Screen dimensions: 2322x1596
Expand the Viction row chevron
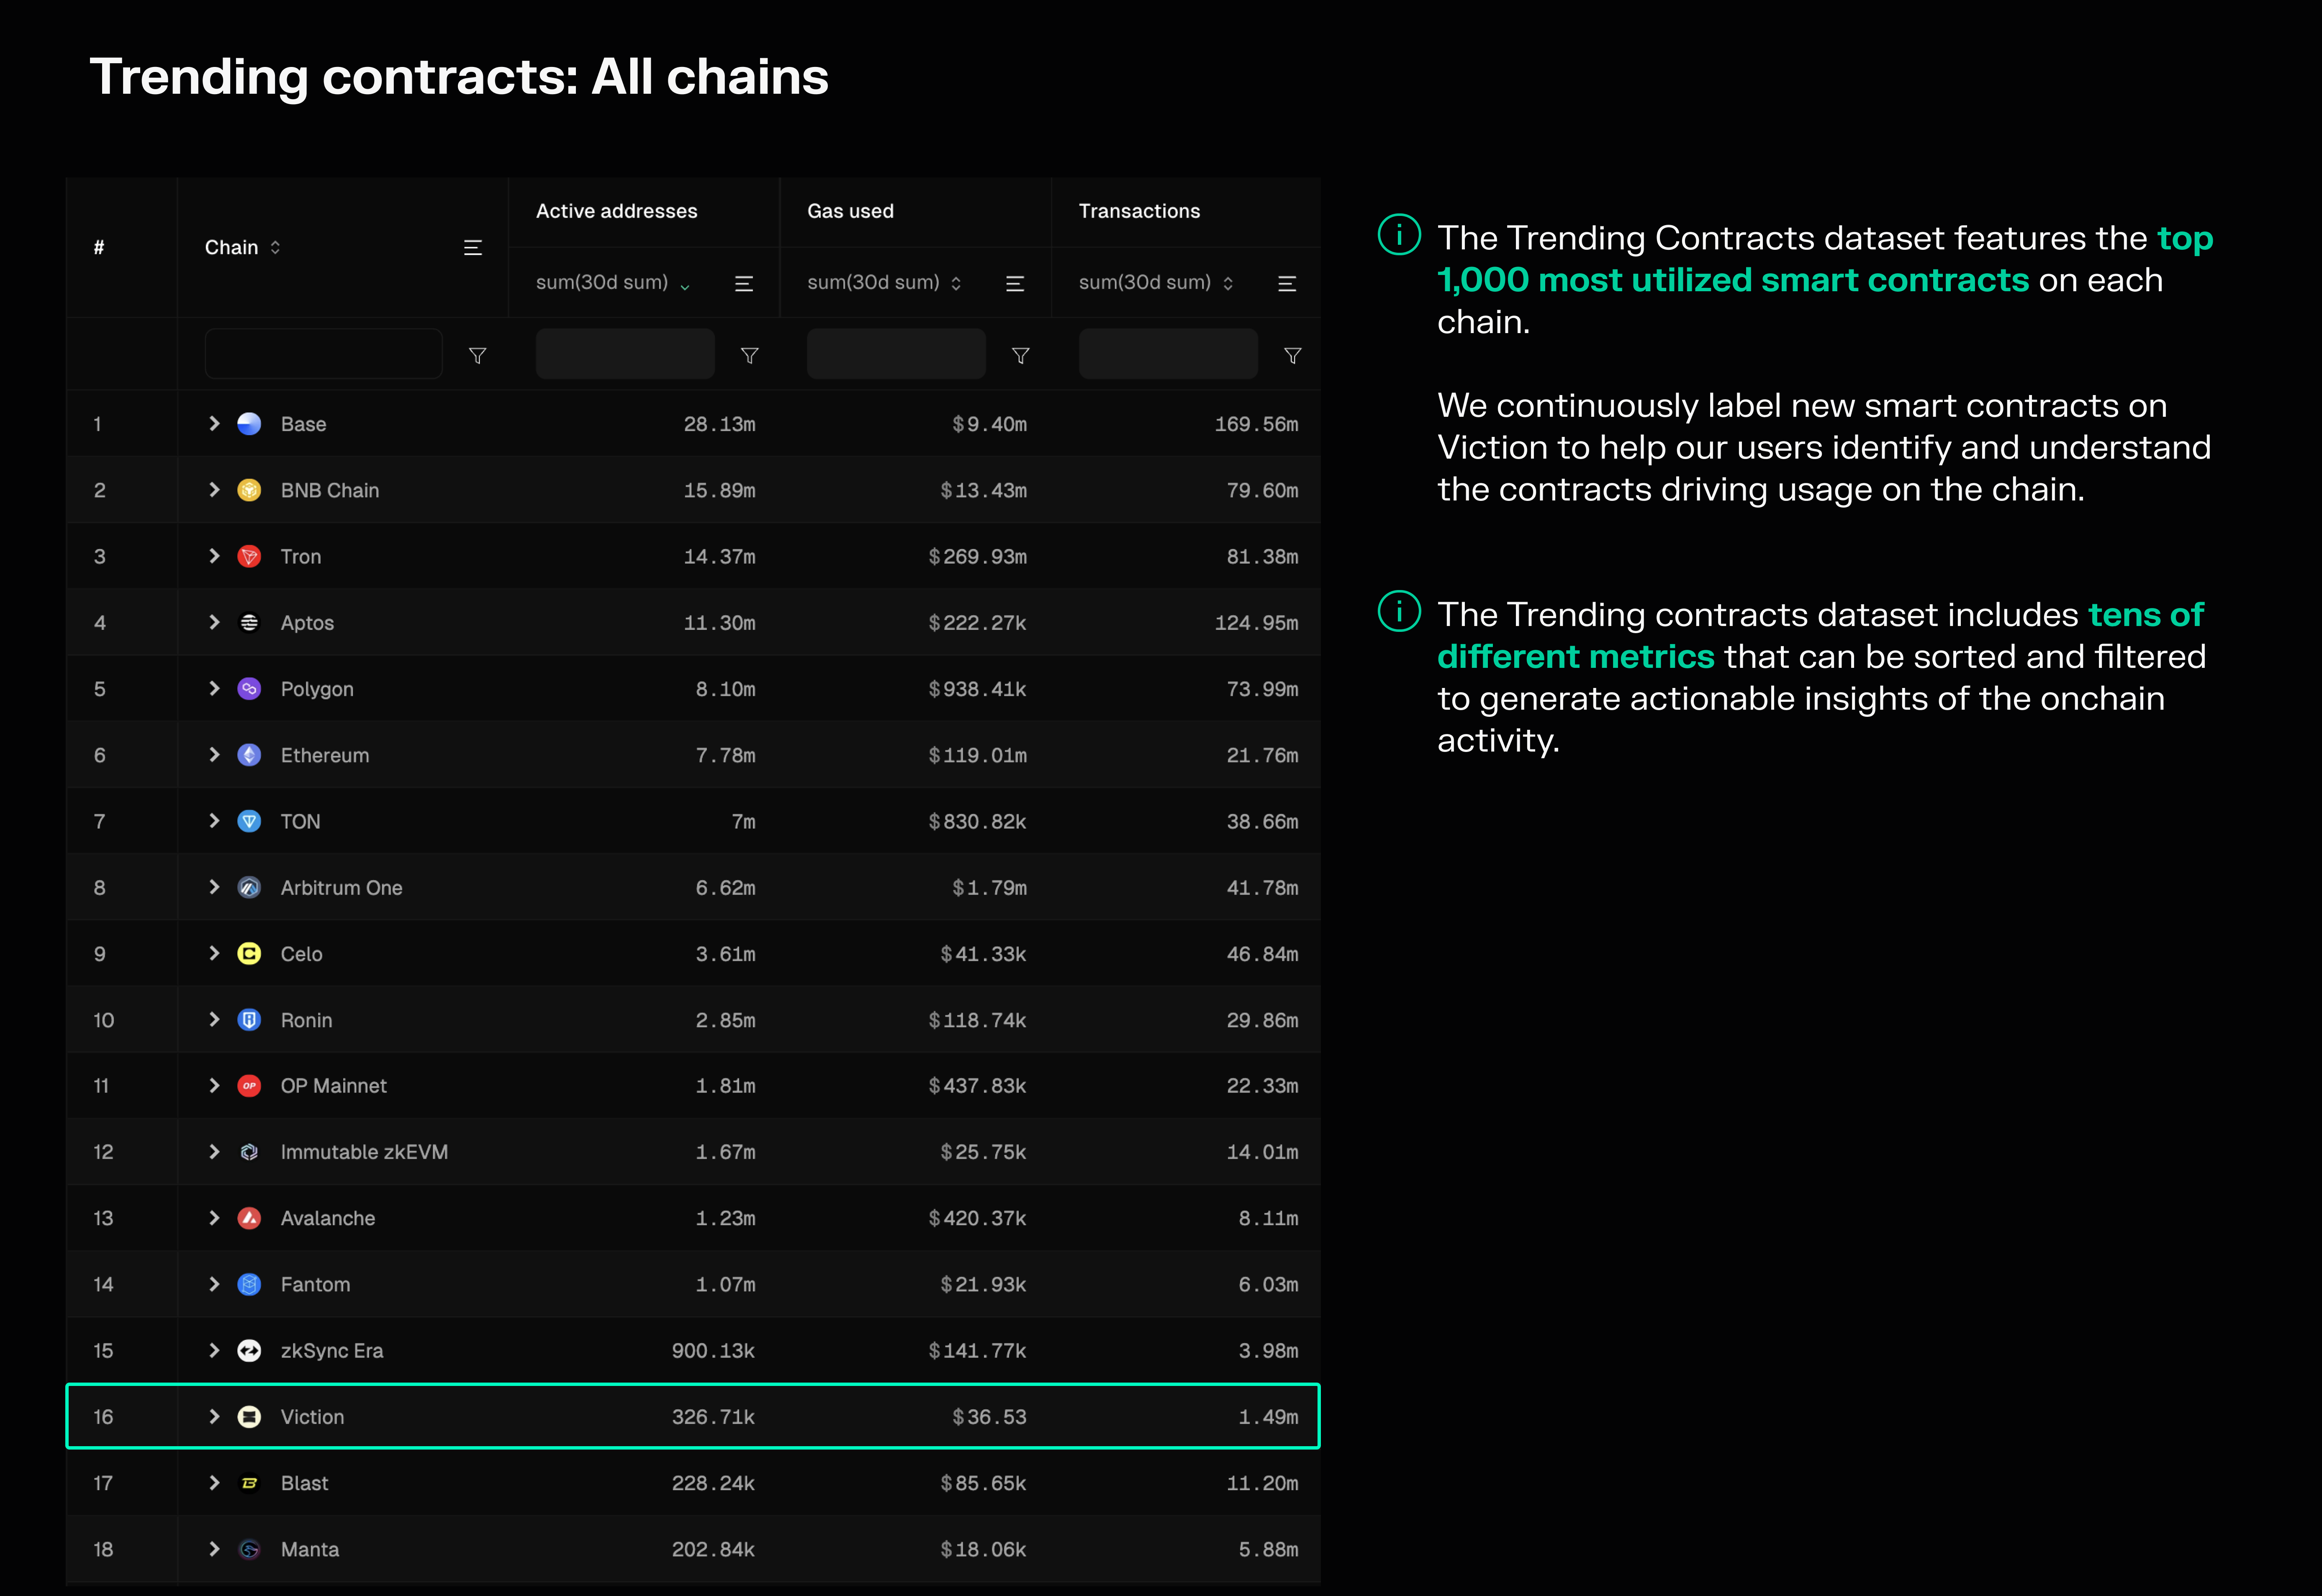pos(214,1417)
